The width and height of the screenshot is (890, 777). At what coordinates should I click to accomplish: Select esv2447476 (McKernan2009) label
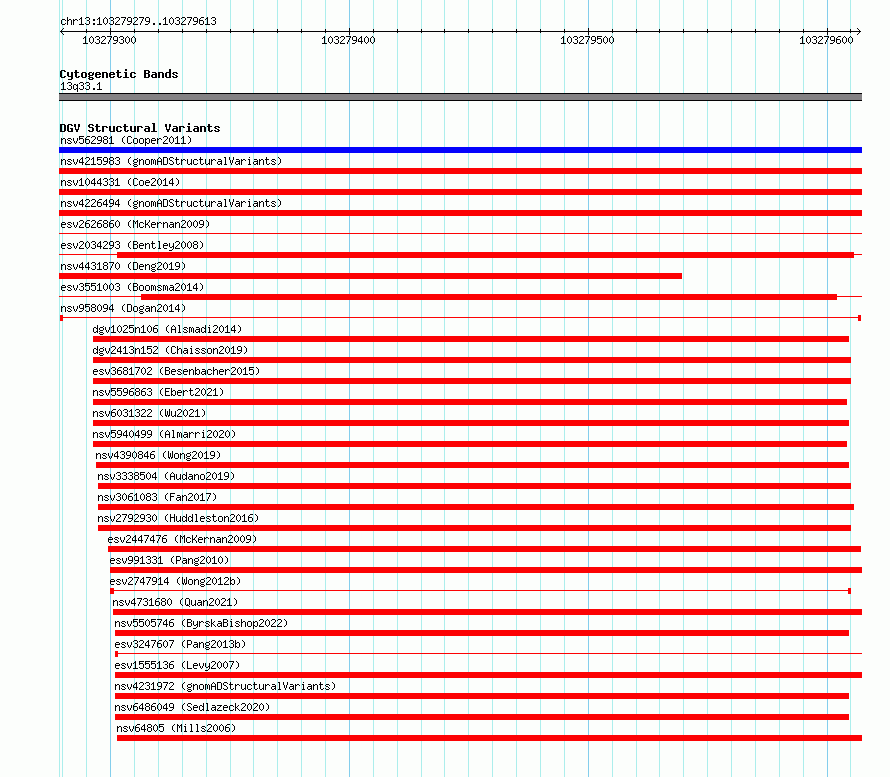click(182, 539)
